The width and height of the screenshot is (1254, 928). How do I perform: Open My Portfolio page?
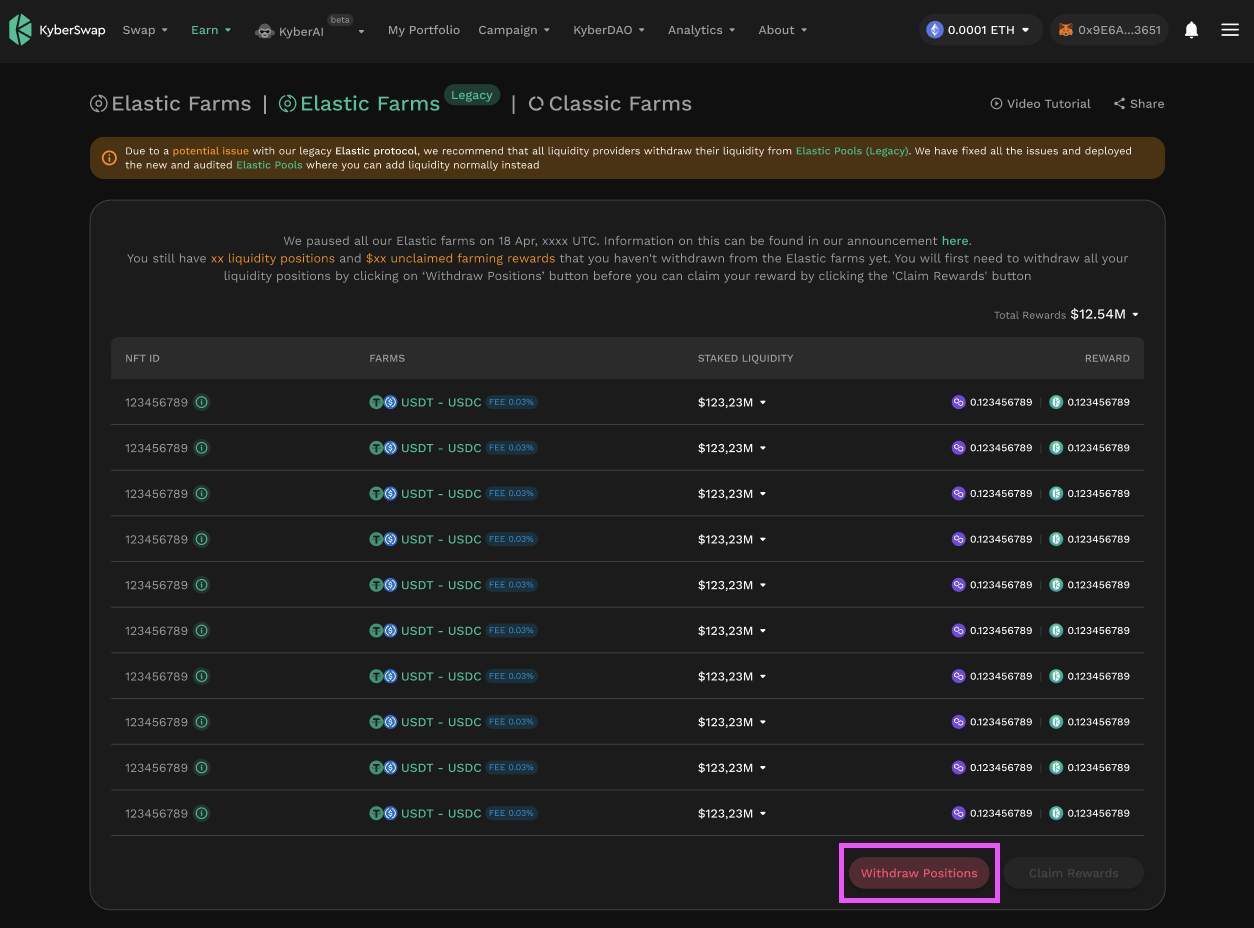tap(424, 30)
